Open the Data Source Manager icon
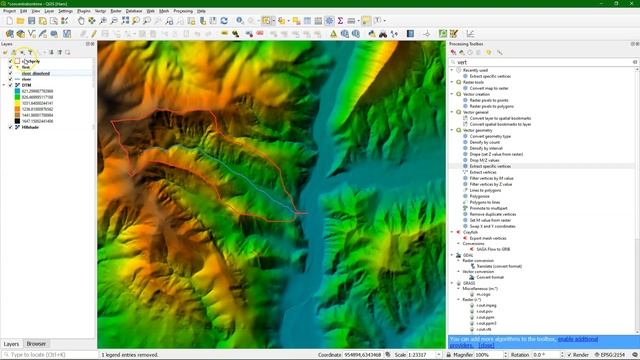This screenshot has height=360, width=640. pyautogui.click(x=9, y=34)
